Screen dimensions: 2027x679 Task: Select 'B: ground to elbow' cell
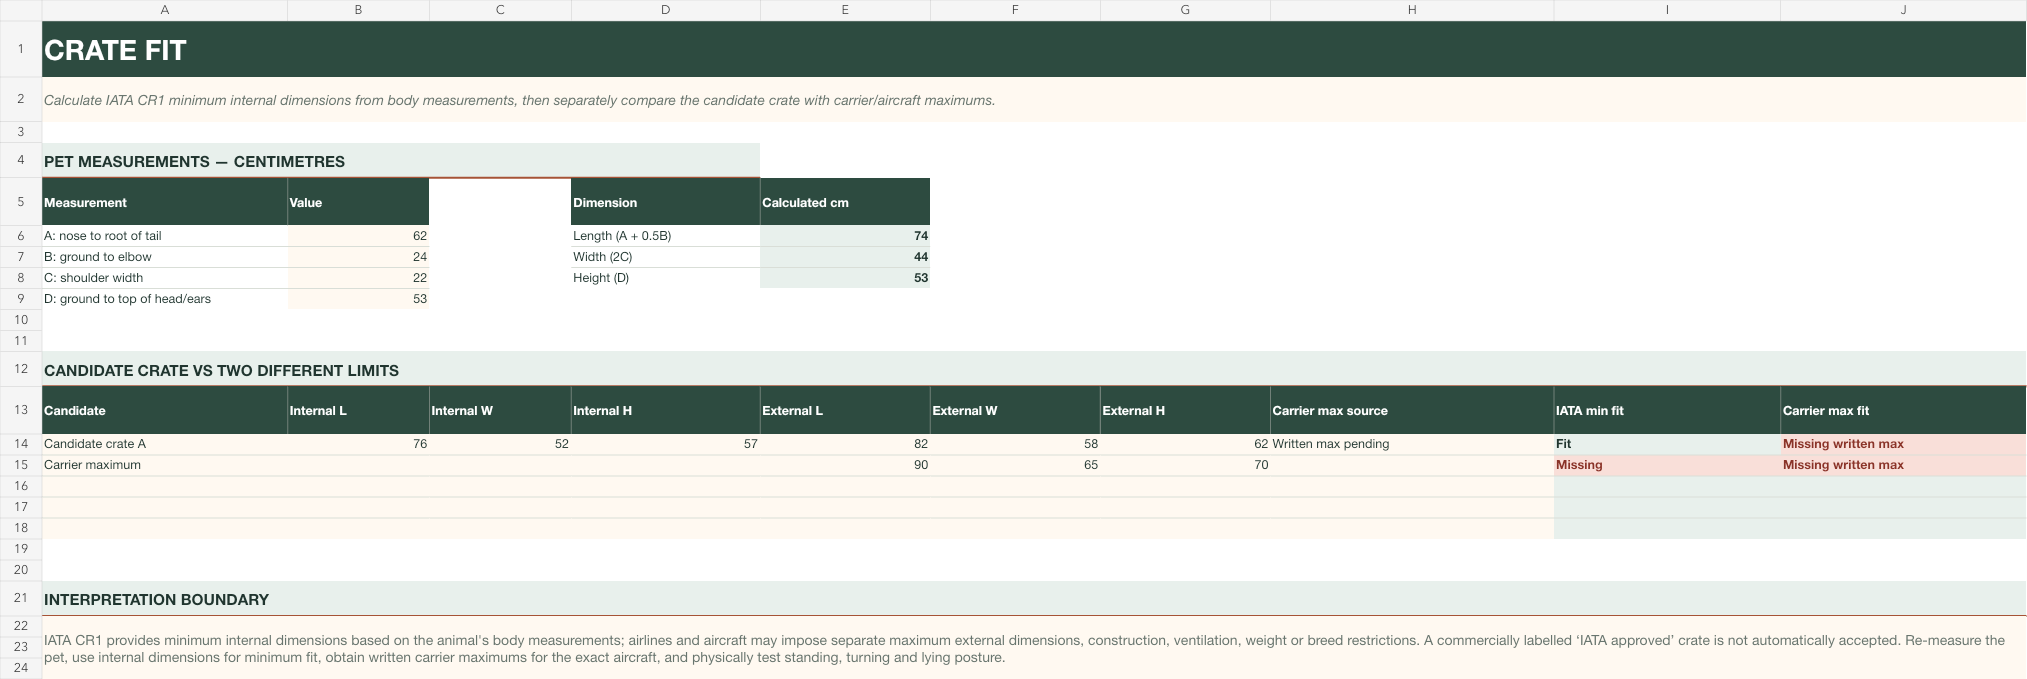point(165,257)
